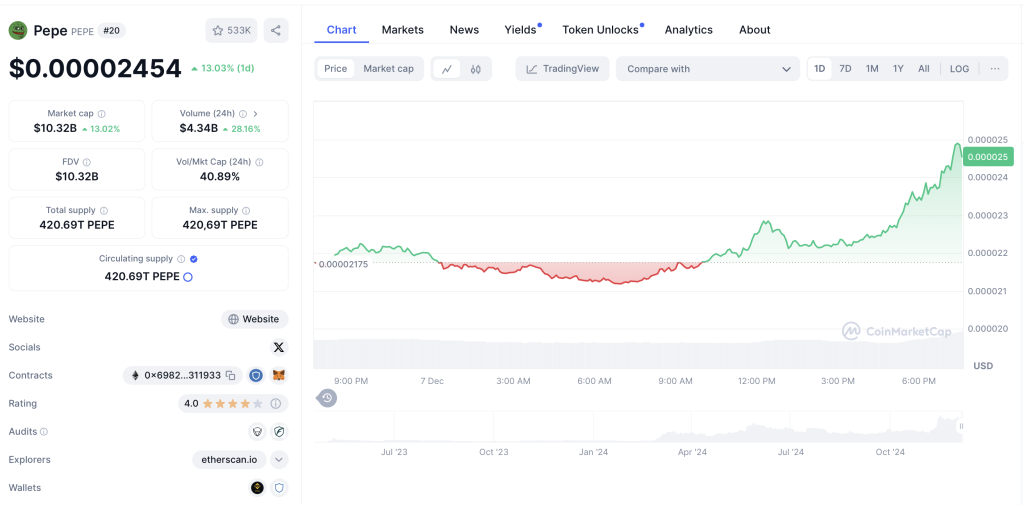The height and width of the screenshot is (505, 1024).
Task: Open the About tab
Action: click(754, 30)
